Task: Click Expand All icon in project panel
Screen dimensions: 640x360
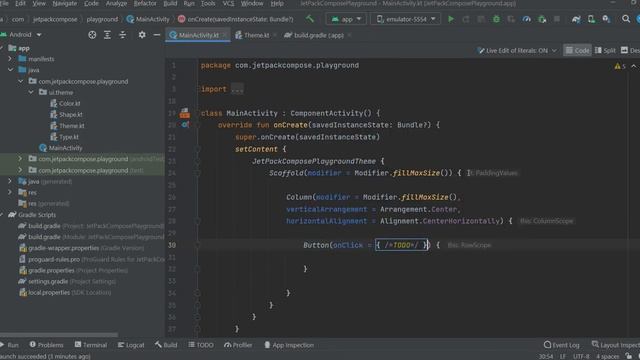Action: pyautogui.click(x=107, y=35)
